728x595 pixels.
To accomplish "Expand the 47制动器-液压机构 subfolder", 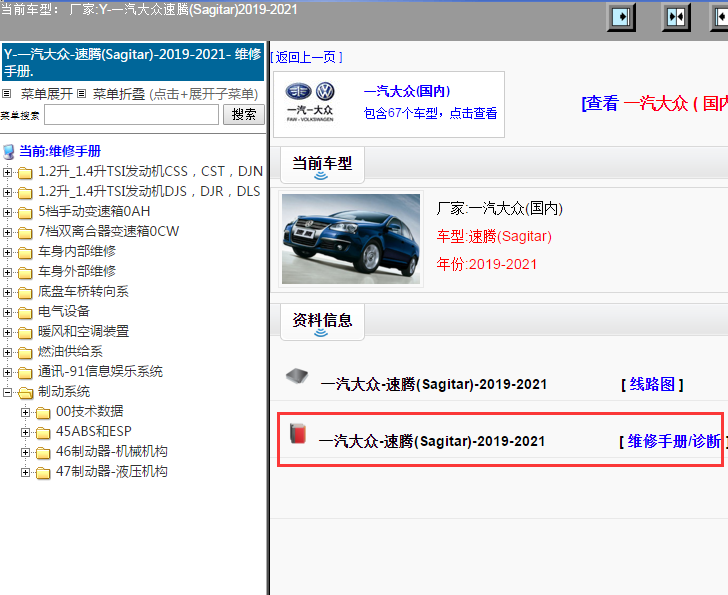I will click(26, 472).
